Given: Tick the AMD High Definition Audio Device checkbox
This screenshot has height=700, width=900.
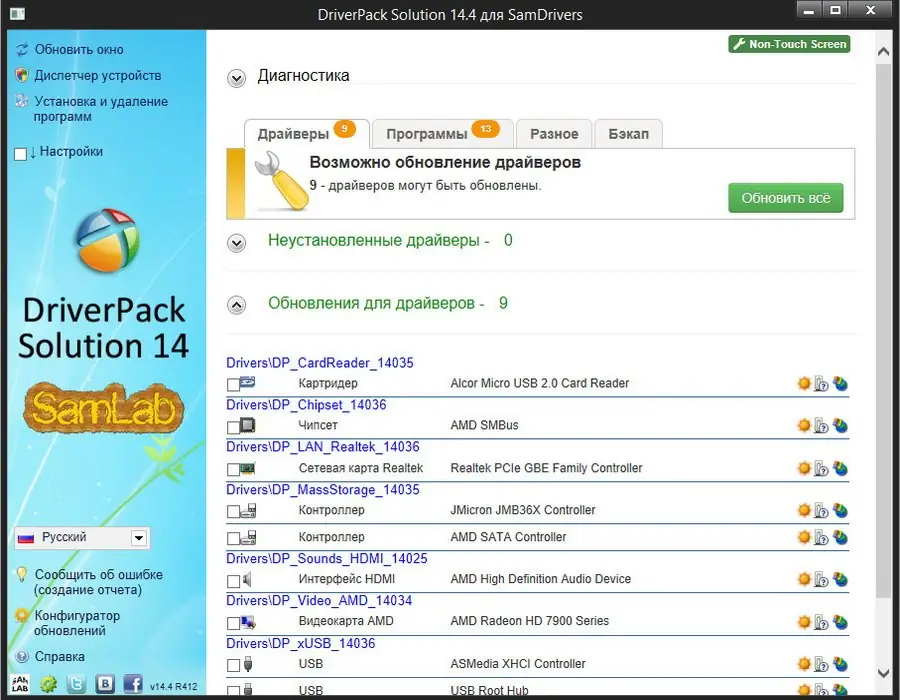Looking at the screenshot, I should pos(233,581).
